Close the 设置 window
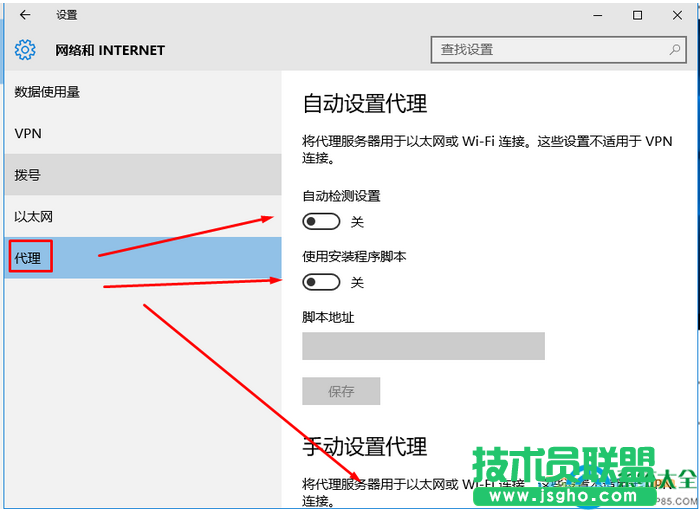The height and width of the screenshot is (512, 700). click(x=677, y=15)
